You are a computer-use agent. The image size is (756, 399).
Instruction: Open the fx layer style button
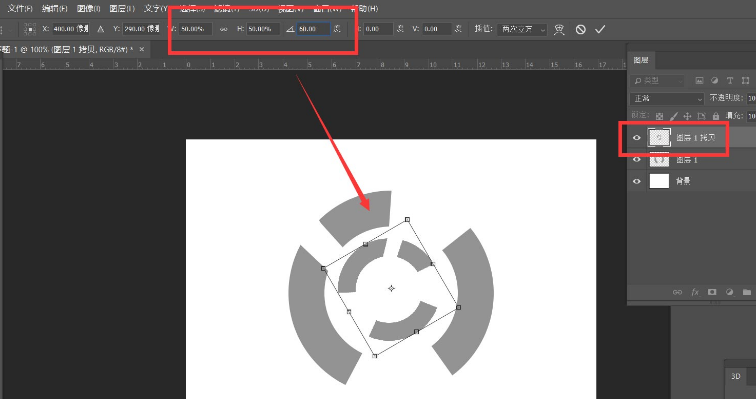click(695, 292)
